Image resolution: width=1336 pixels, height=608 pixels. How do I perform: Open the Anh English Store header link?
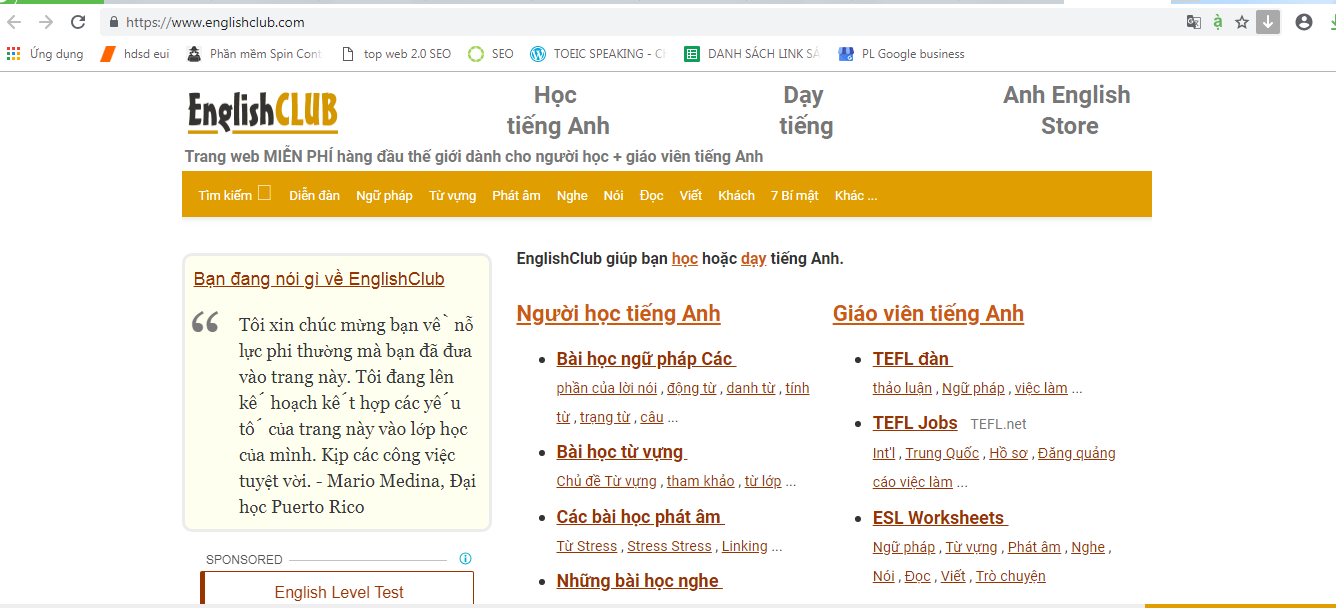coord(1067,110)
